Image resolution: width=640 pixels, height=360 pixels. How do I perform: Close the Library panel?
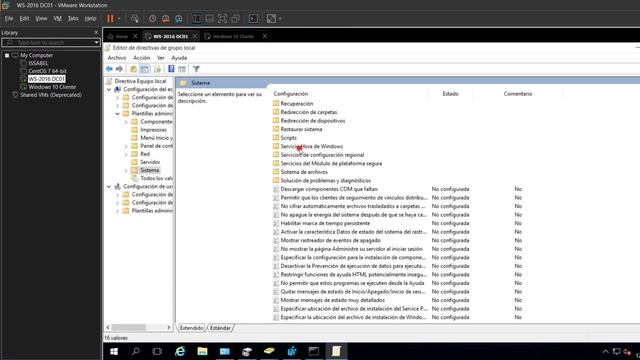point(96,32)
